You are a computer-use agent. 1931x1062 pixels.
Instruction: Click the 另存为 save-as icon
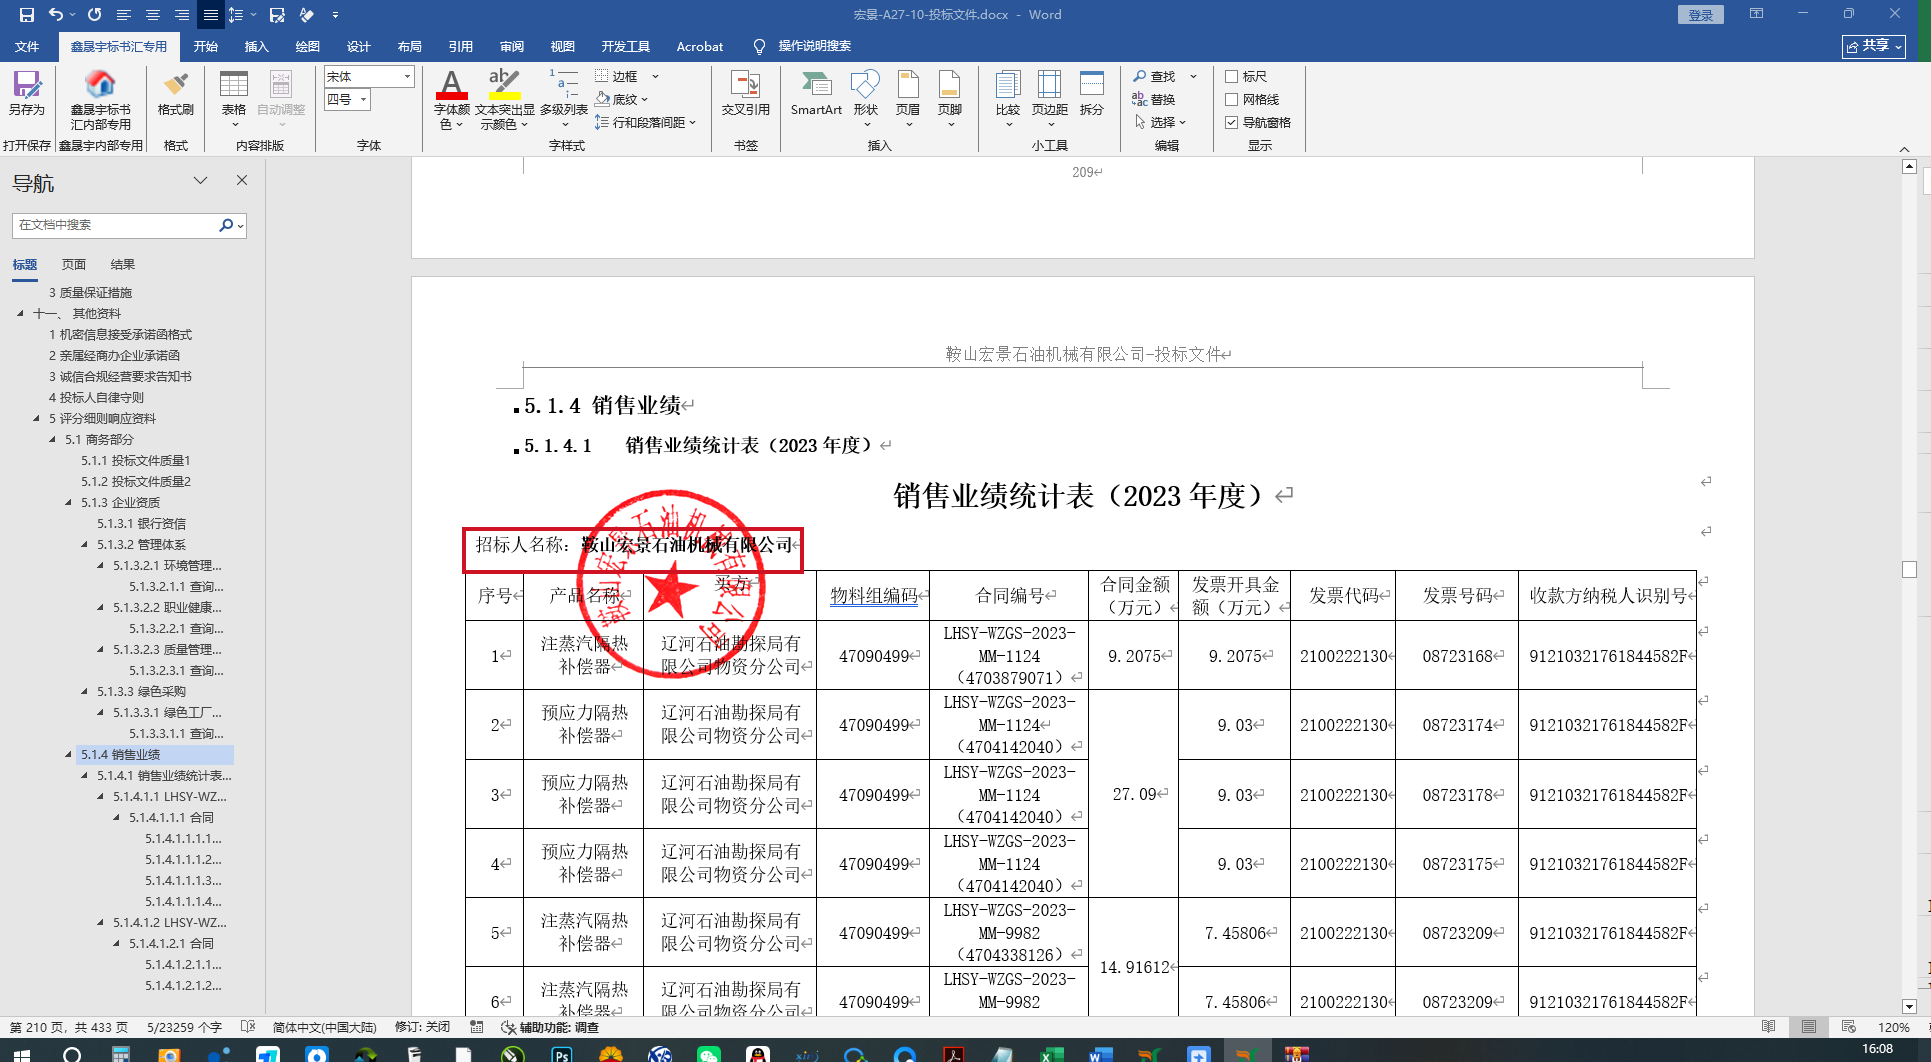pos(26,92)
